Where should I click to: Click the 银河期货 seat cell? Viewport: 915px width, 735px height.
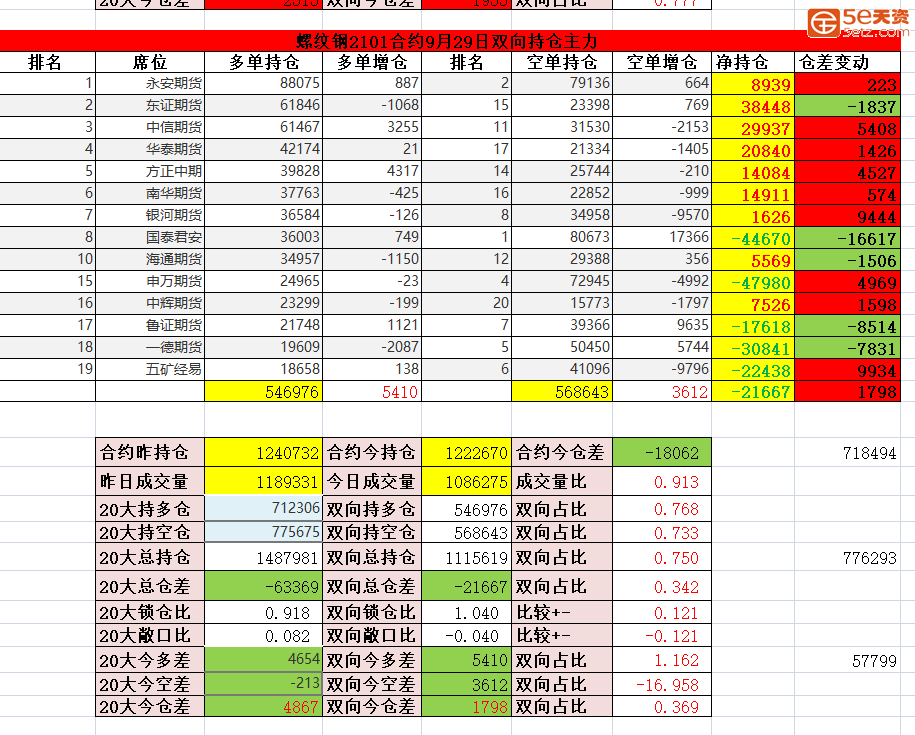[150, 215]
